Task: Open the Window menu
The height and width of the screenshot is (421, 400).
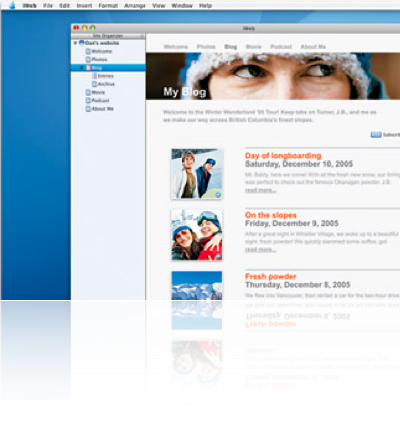Action: click(182, 6)
